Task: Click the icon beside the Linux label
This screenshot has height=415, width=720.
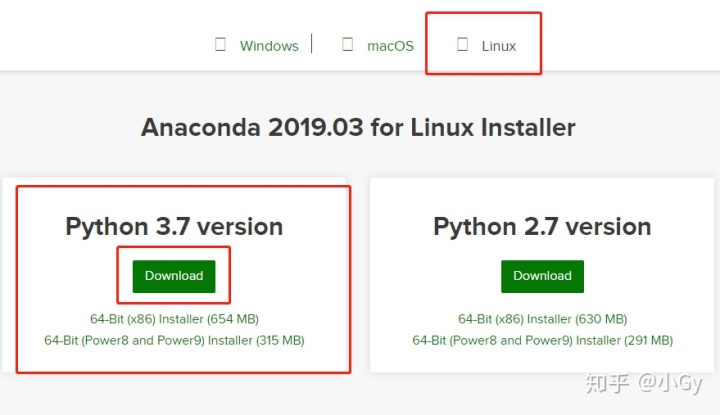Action: [x=462, y=45]
